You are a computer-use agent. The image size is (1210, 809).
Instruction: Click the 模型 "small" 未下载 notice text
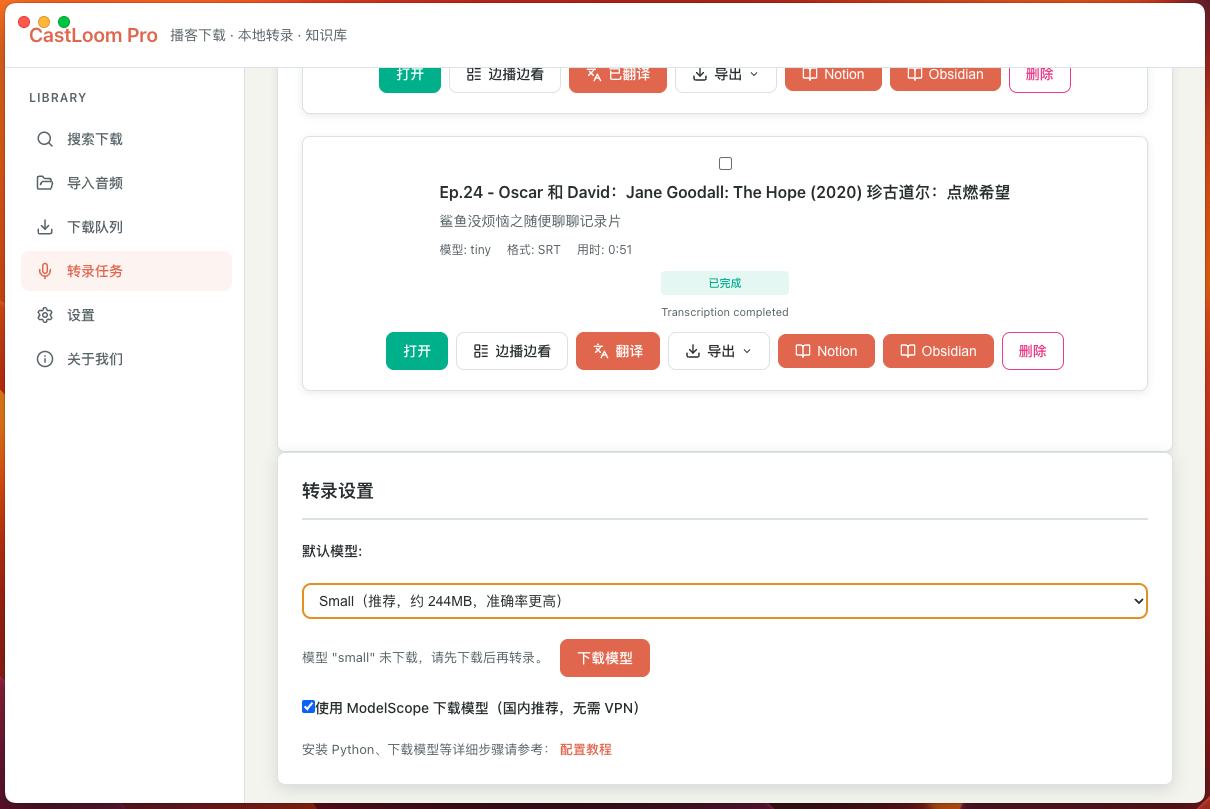point(425,658)
